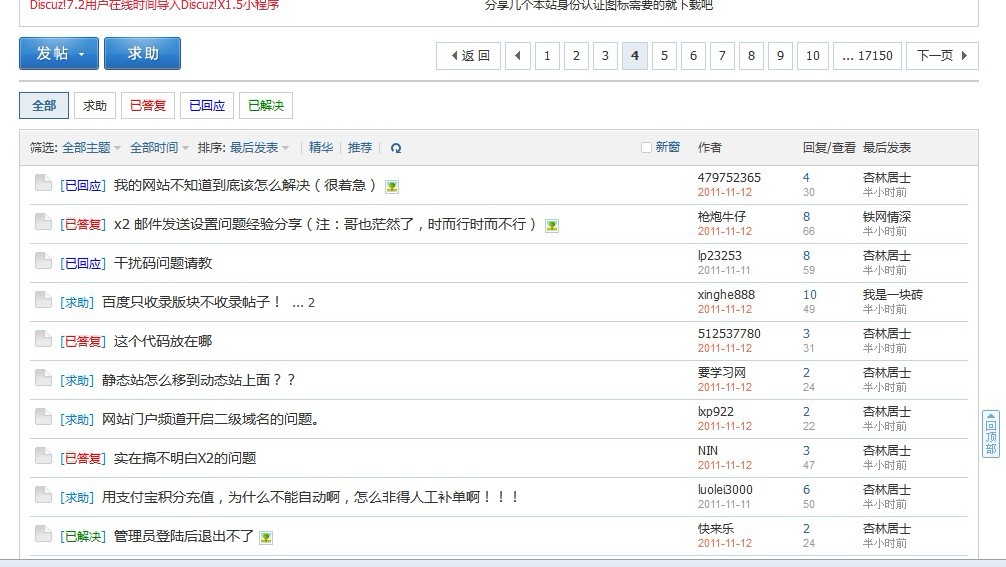Click the red Discuz!7.2 用户在线时间 link at top
The width and height of the screenshot is (1006, 567).
pos(155,5)
